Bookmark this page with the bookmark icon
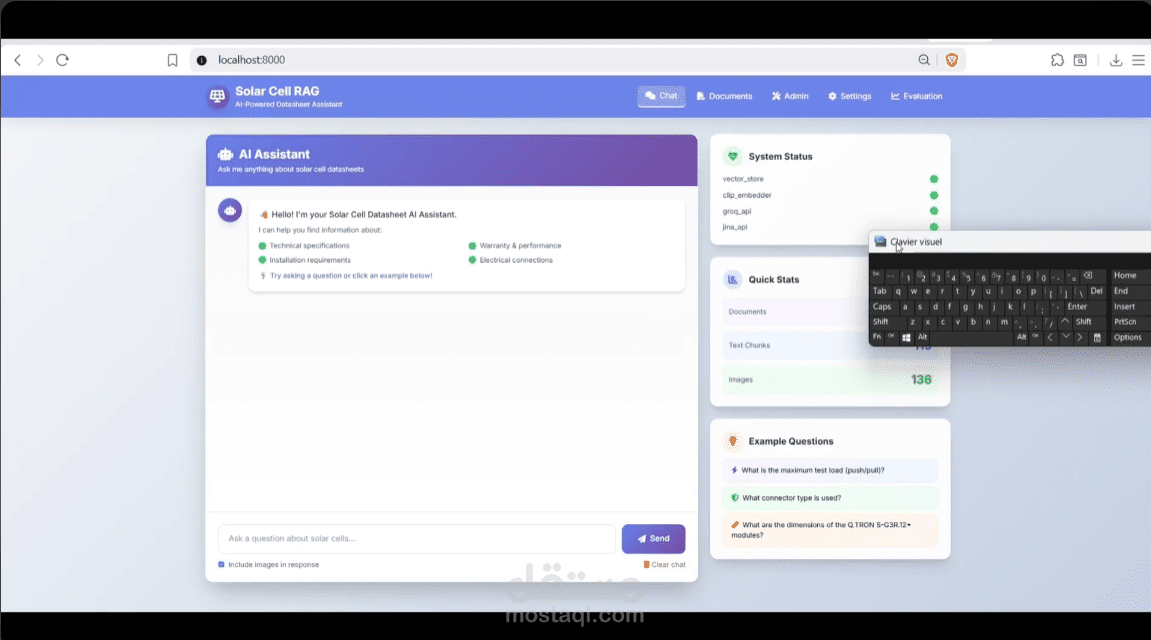1151x640 pixels. click(x=172, y=60)
